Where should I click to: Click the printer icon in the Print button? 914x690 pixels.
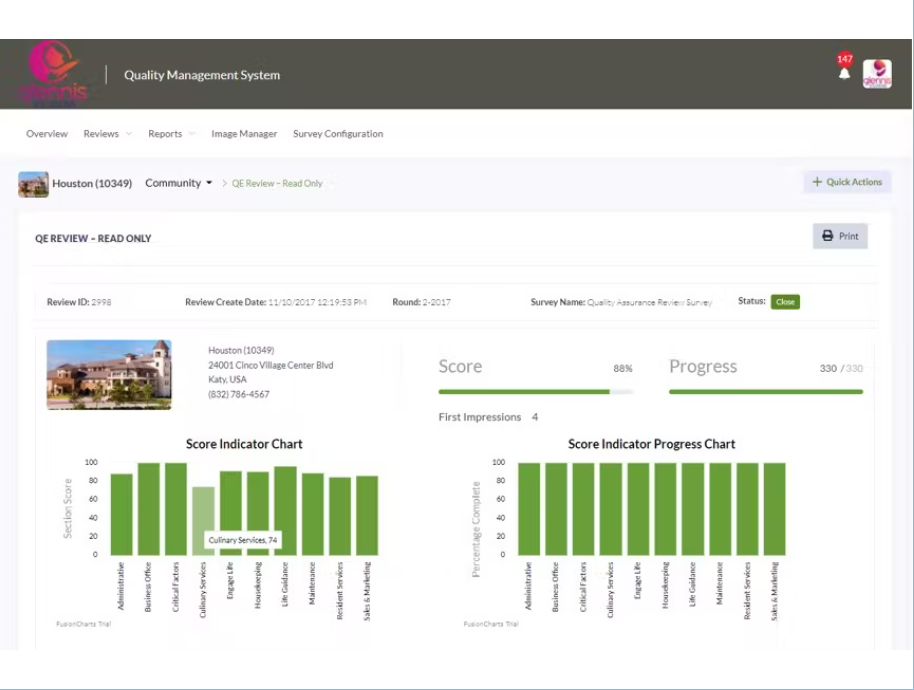point(827,236)
